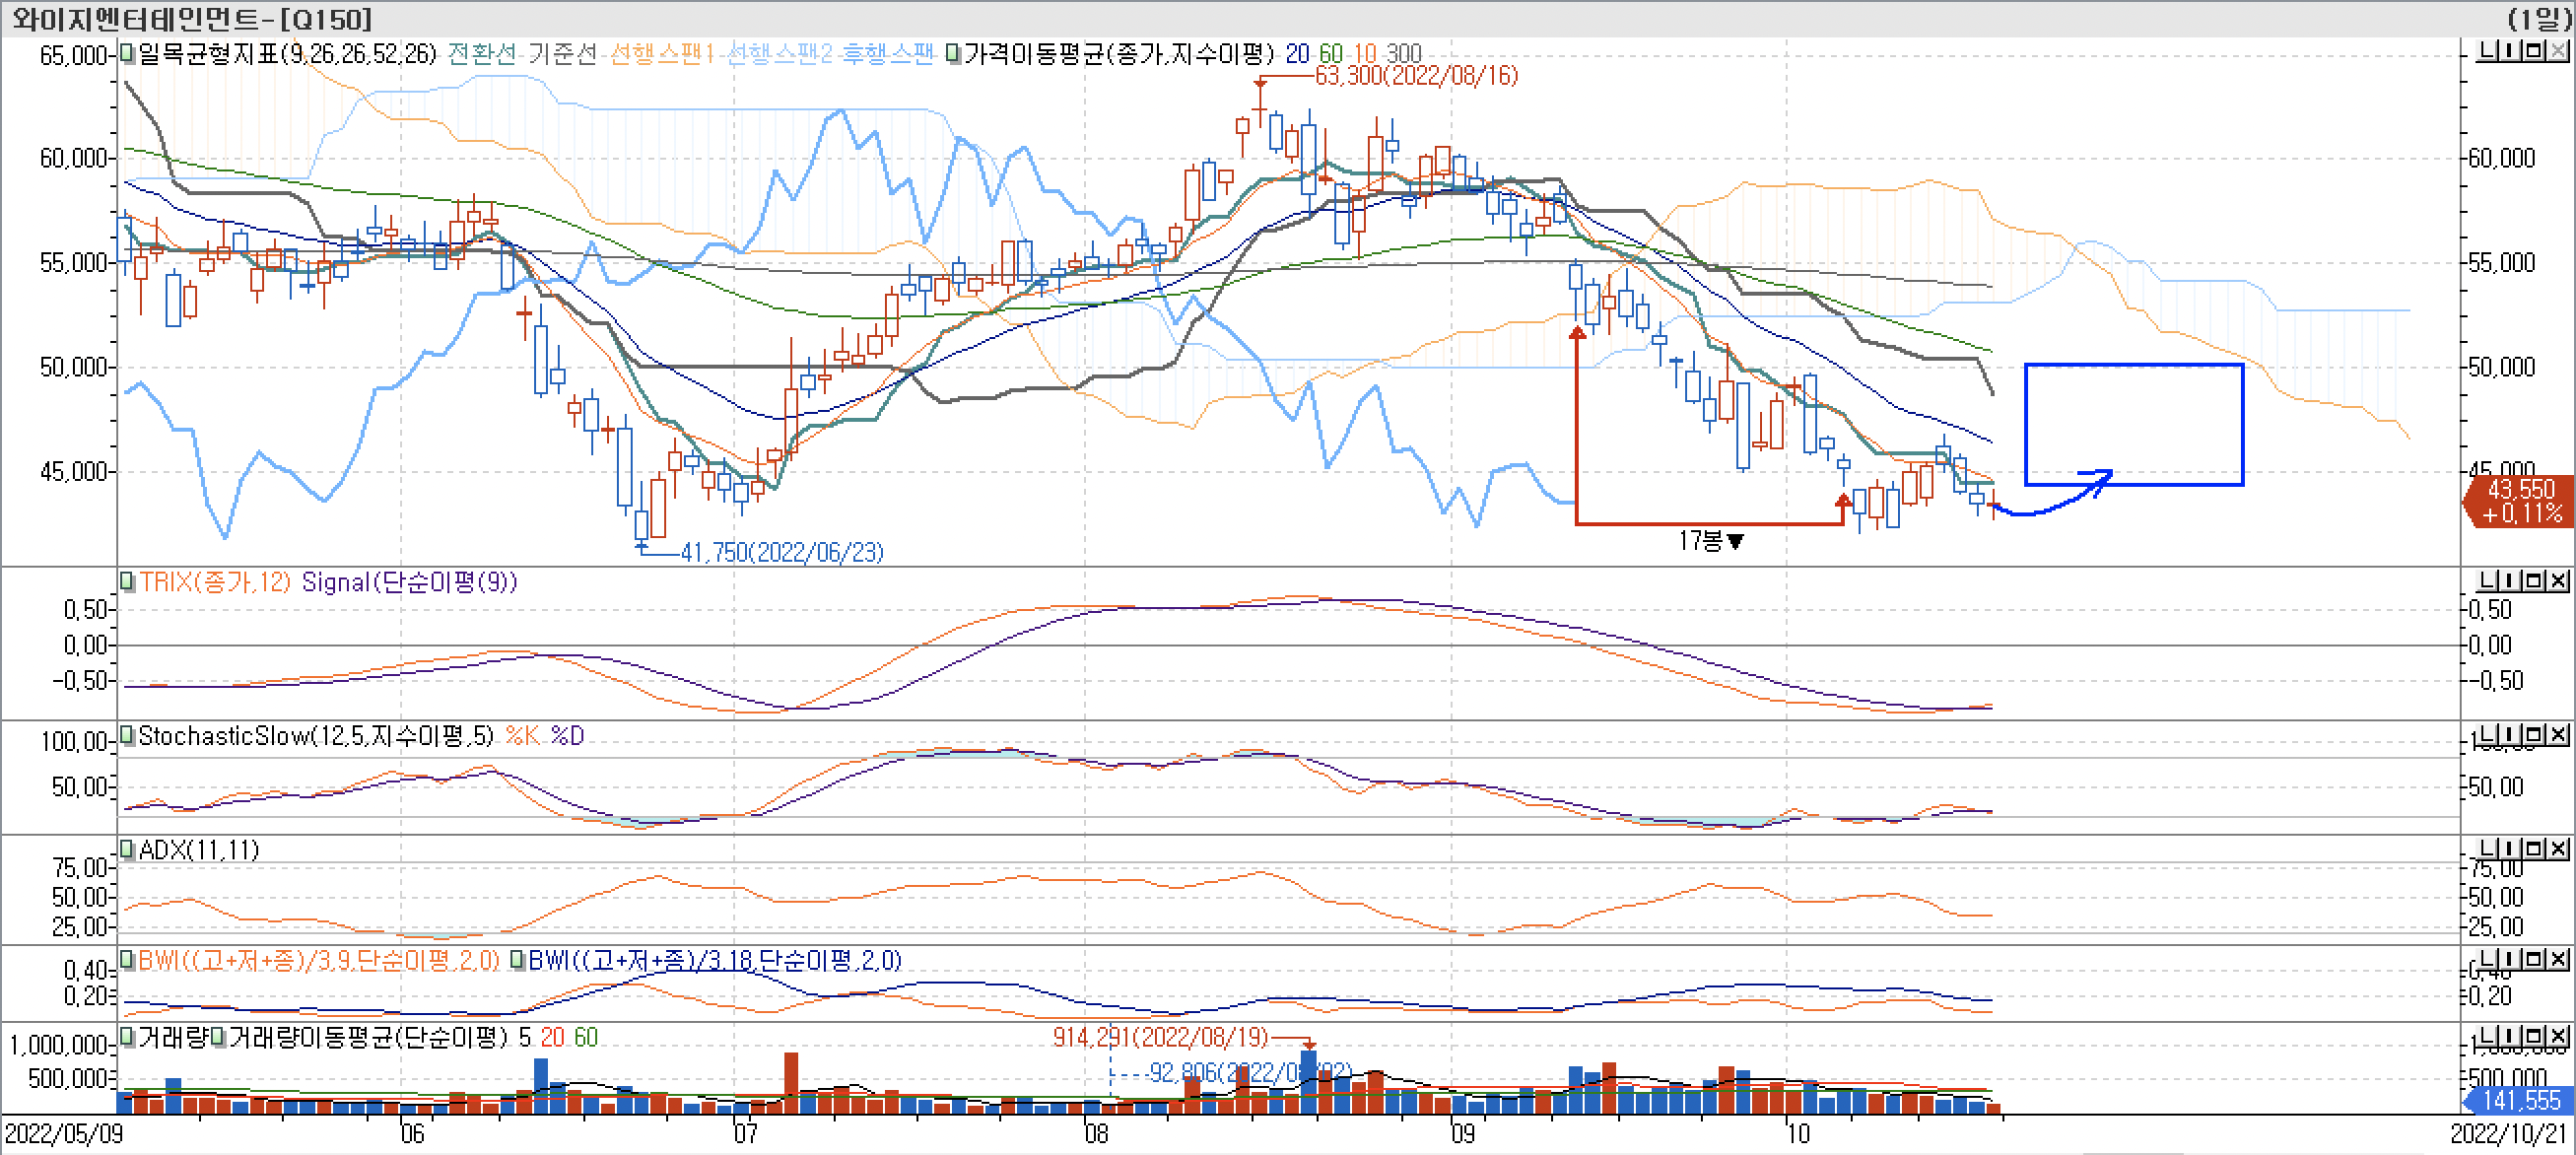Toggle the 일목균형지표 indicator checkbox

(127, 53)
